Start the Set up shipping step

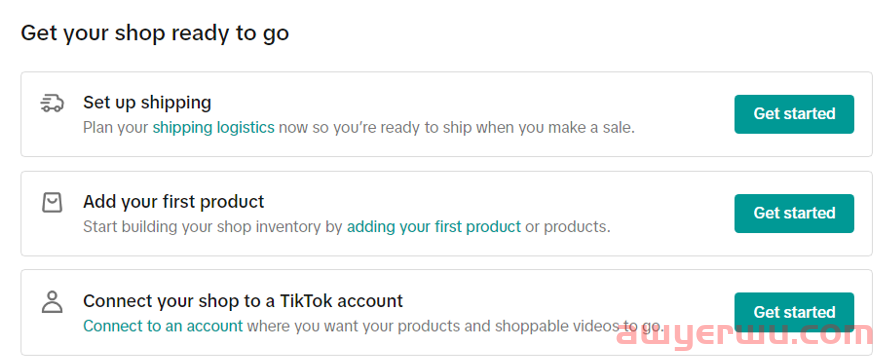point(794,114)
